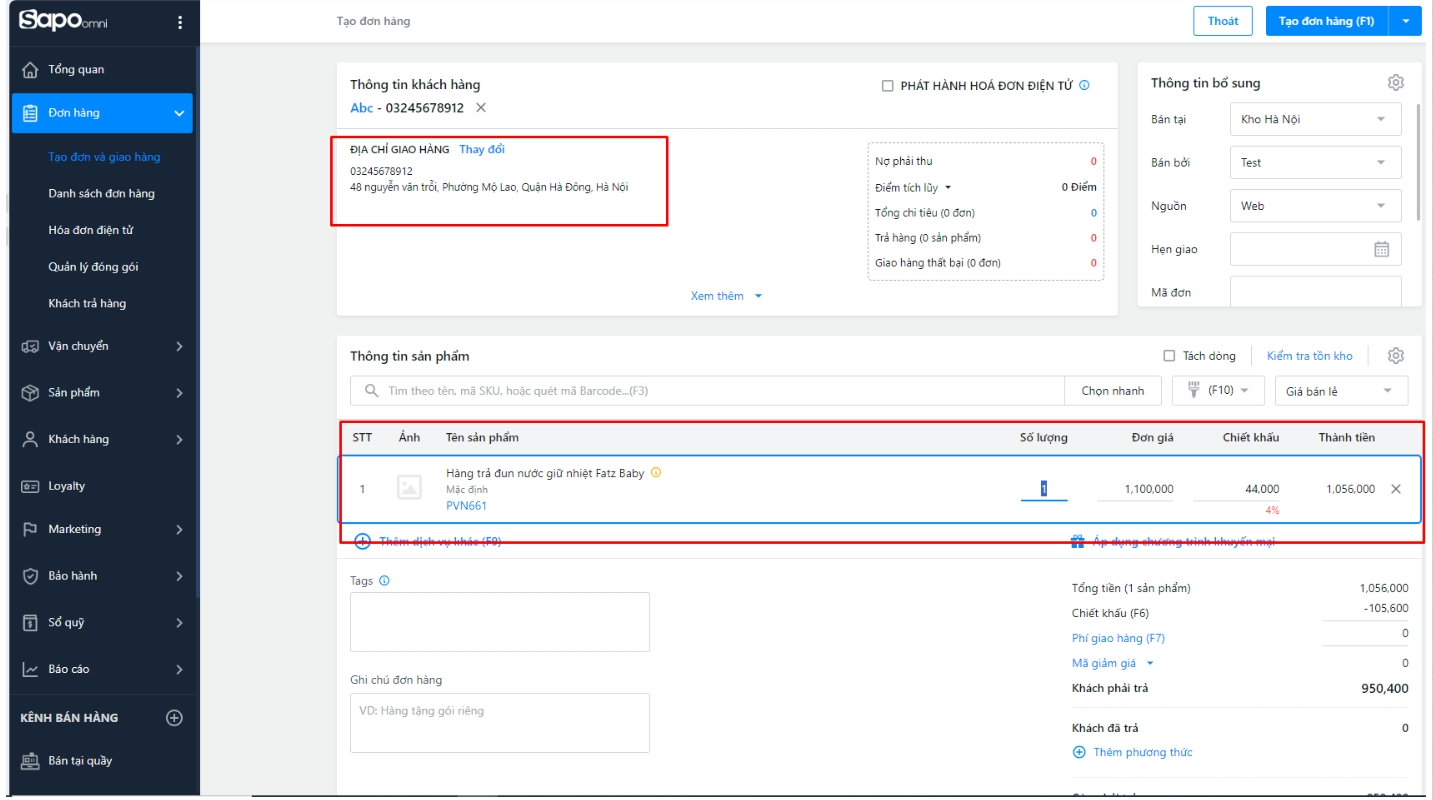Screen dimensions: 1433x800
Task: Expand Xem thêm customer details
Action: pos(726,296)
